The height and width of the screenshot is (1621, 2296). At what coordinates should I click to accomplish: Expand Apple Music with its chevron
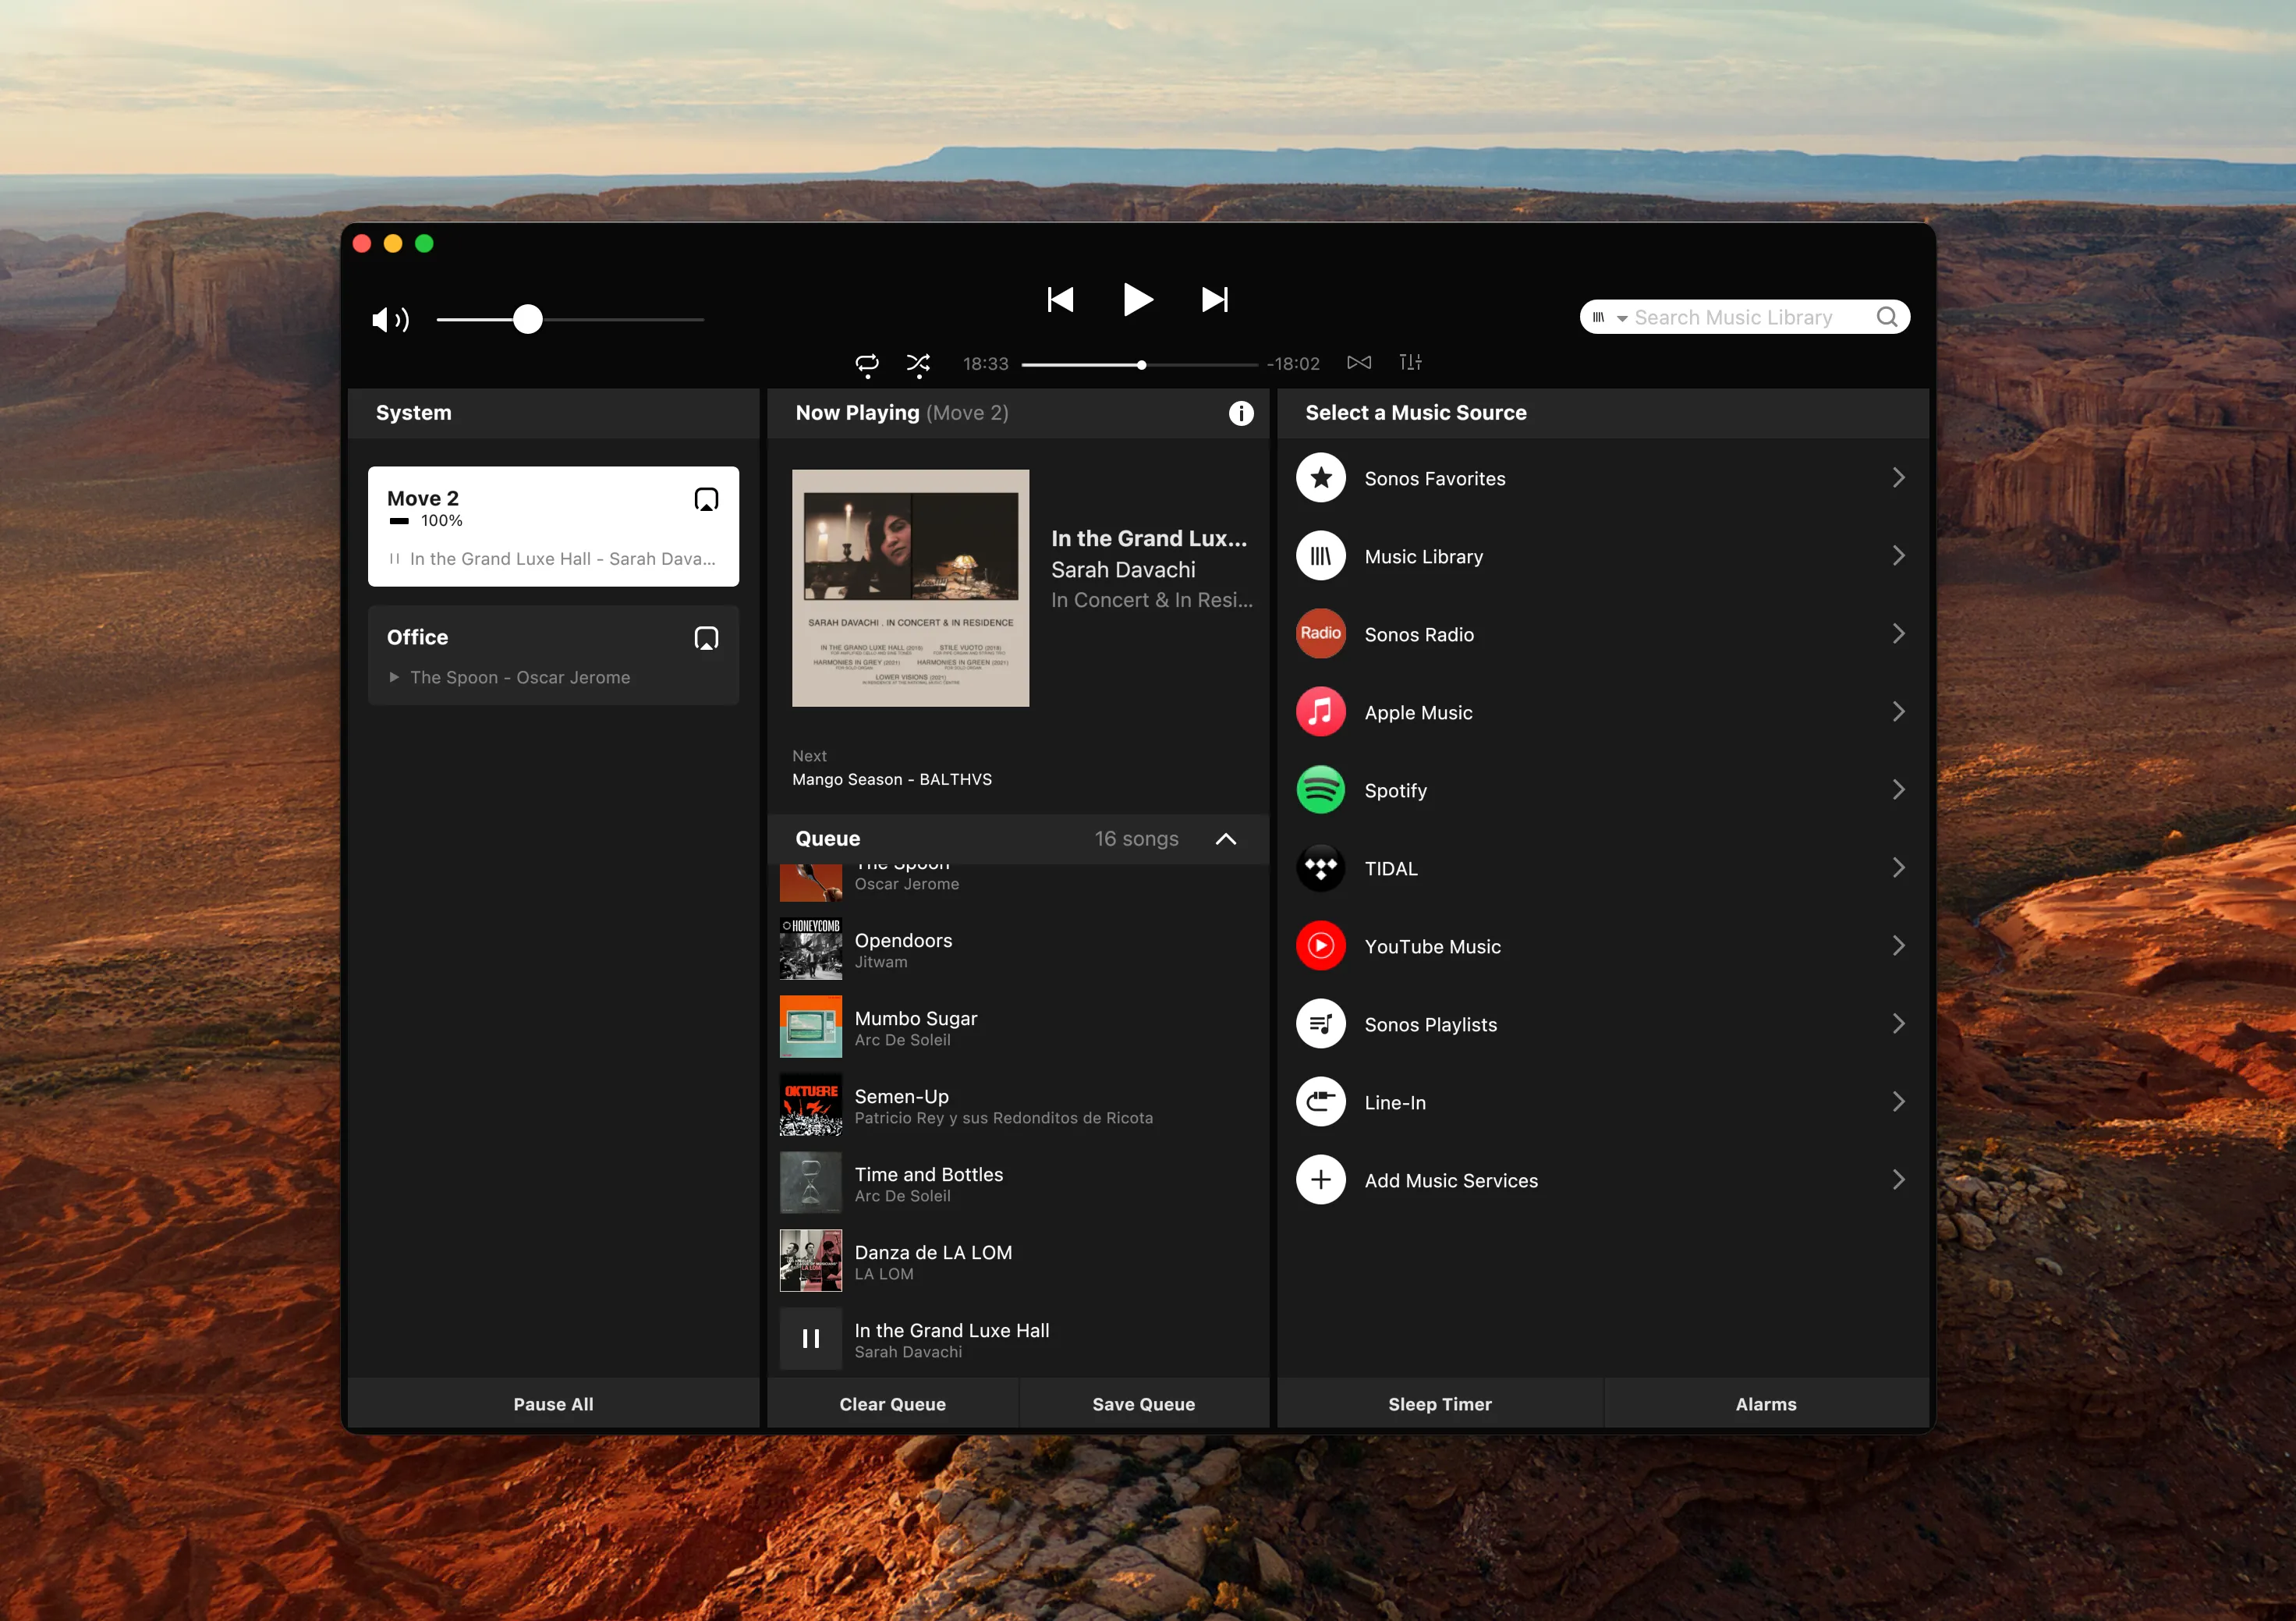click(x=1898, y=712)
